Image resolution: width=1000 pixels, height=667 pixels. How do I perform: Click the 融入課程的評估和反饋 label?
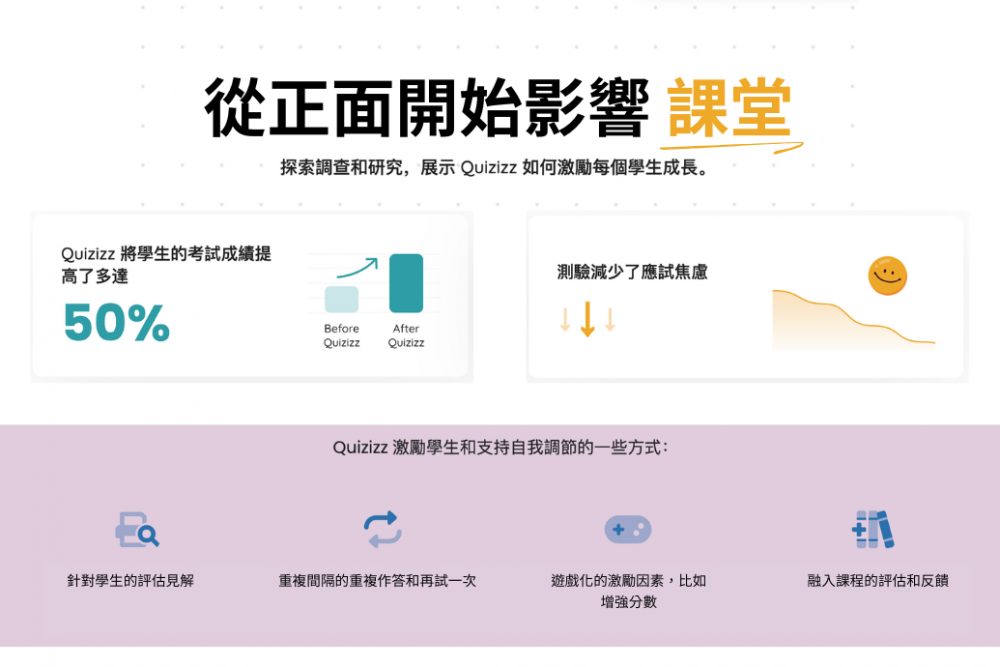tap(878, 581)
